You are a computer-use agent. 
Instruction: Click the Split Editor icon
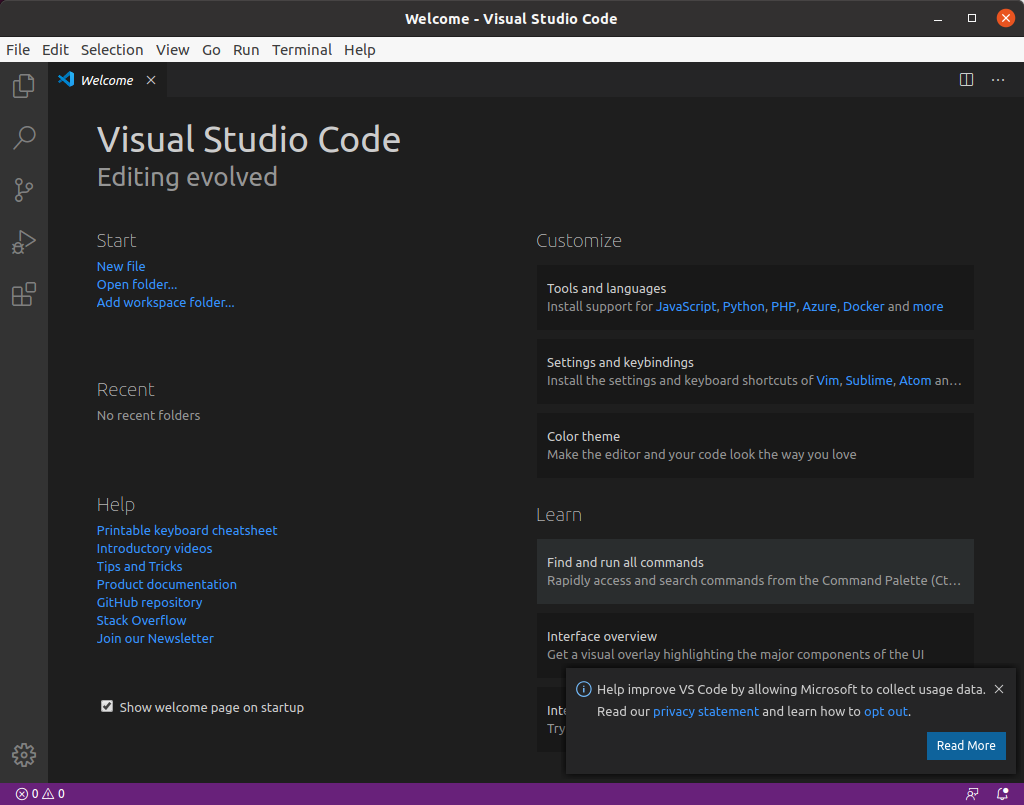[x=966, y=79]
